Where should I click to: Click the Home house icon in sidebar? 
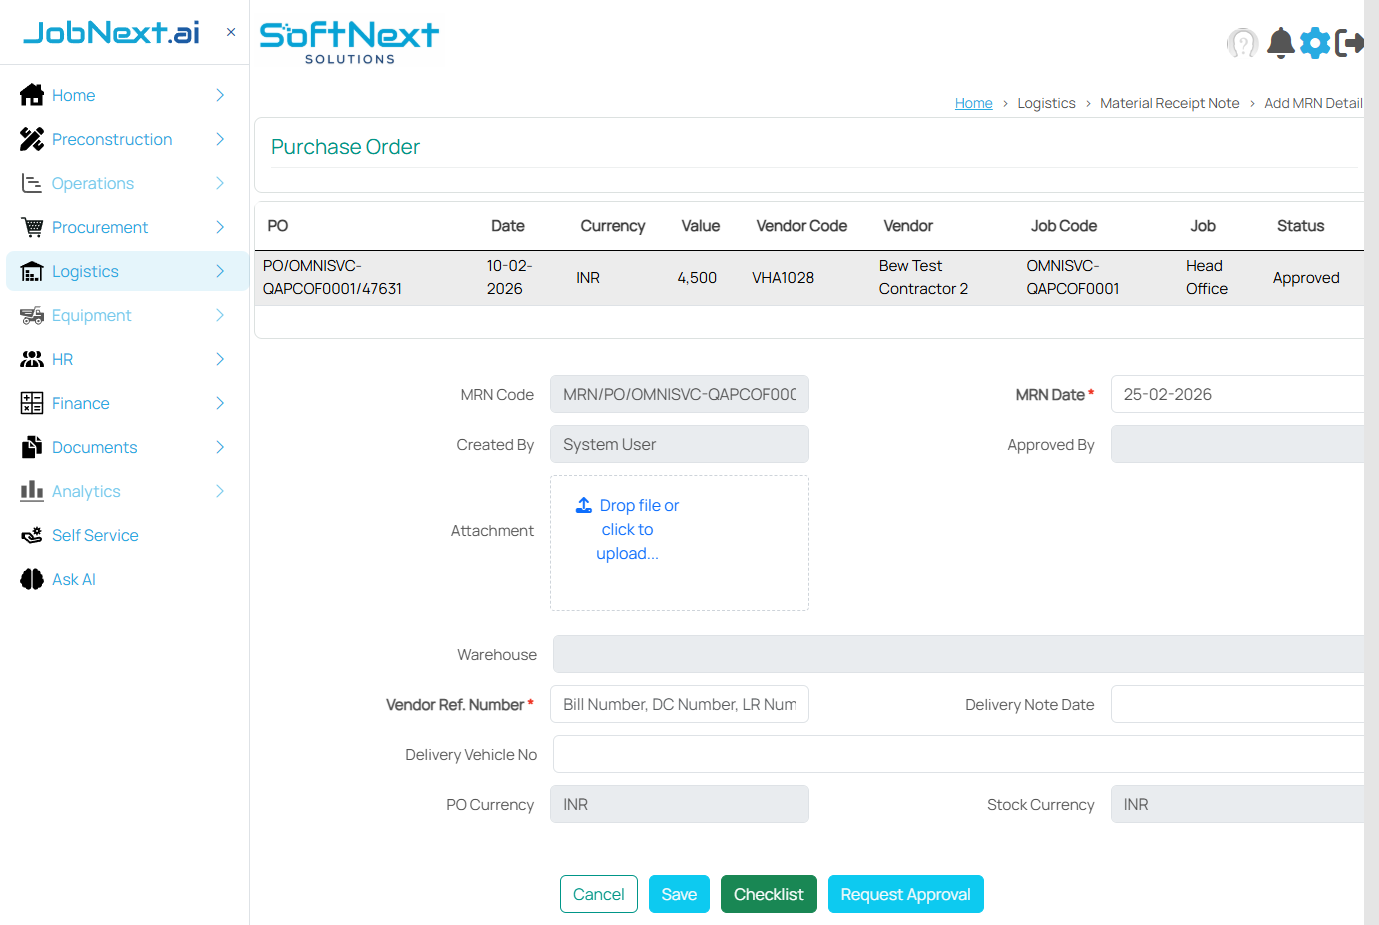pos(32,95)
